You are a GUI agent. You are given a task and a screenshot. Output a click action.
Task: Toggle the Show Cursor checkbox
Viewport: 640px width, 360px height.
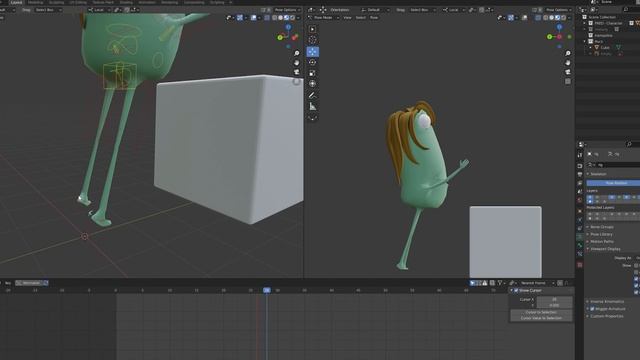(x=516, y=291)
